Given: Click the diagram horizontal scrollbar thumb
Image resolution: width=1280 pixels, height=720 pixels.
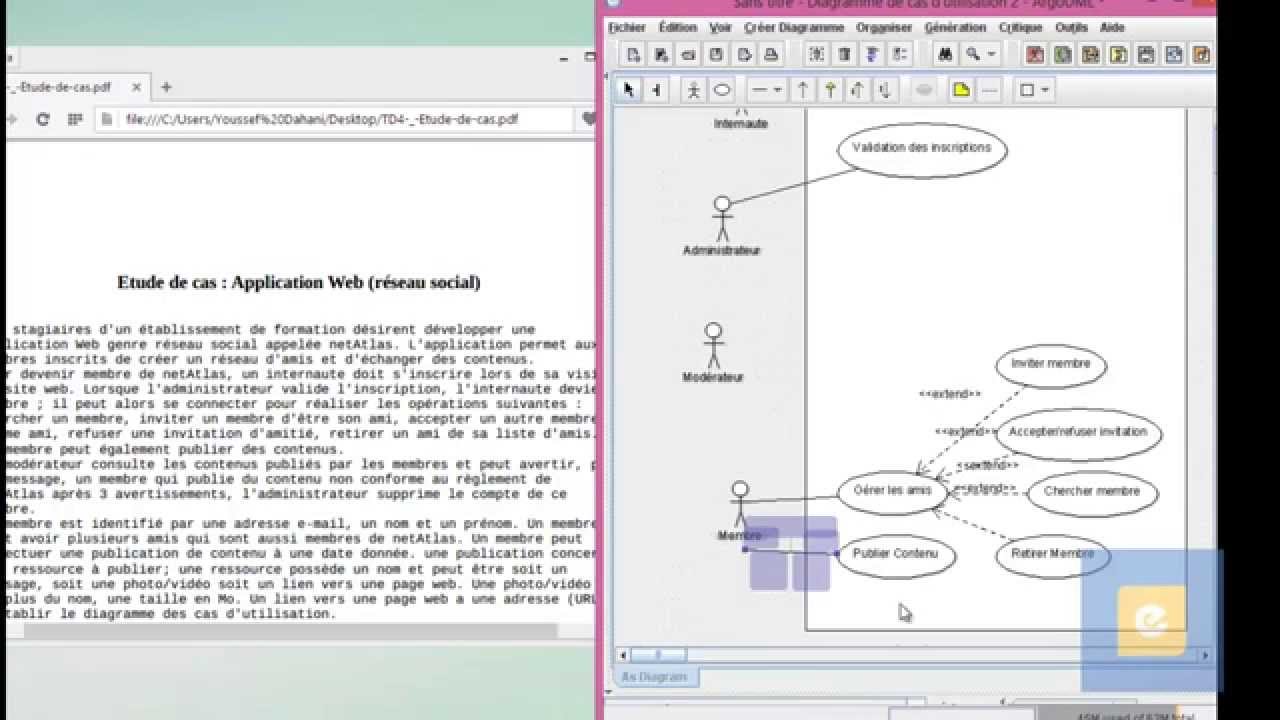Looking at the screenshot, I should (657, 656).
